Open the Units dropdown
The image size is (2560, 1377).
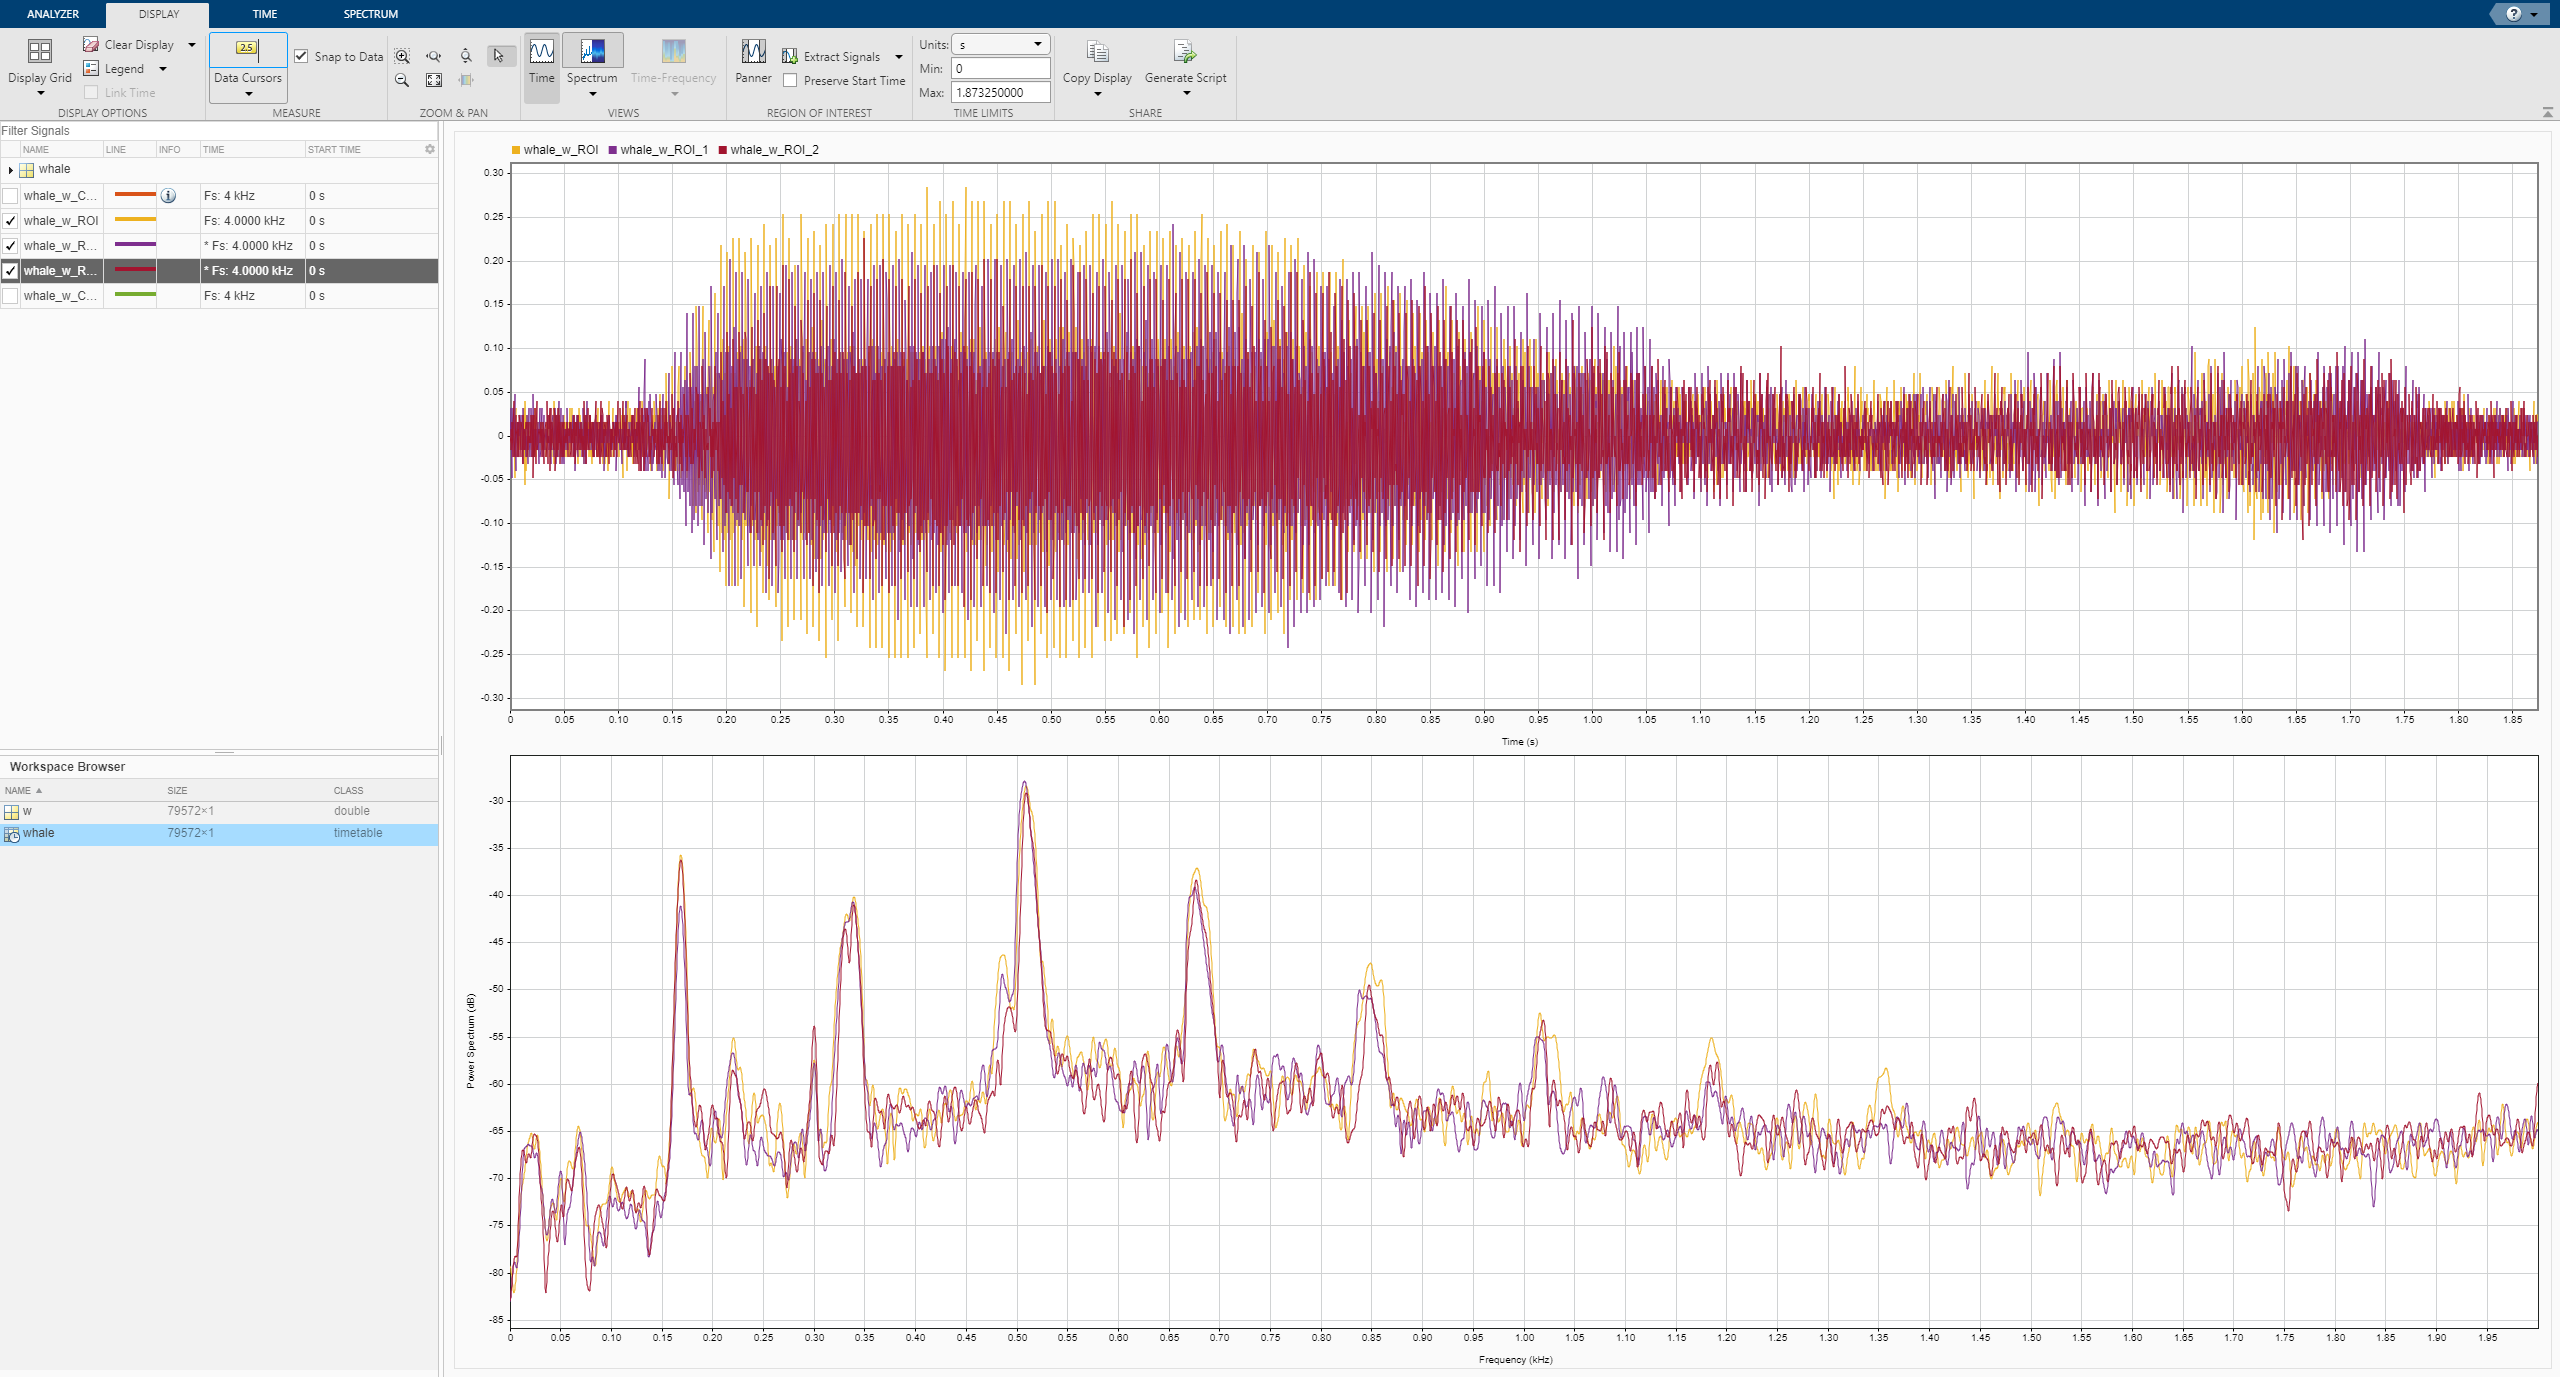tap(1000, 44)
